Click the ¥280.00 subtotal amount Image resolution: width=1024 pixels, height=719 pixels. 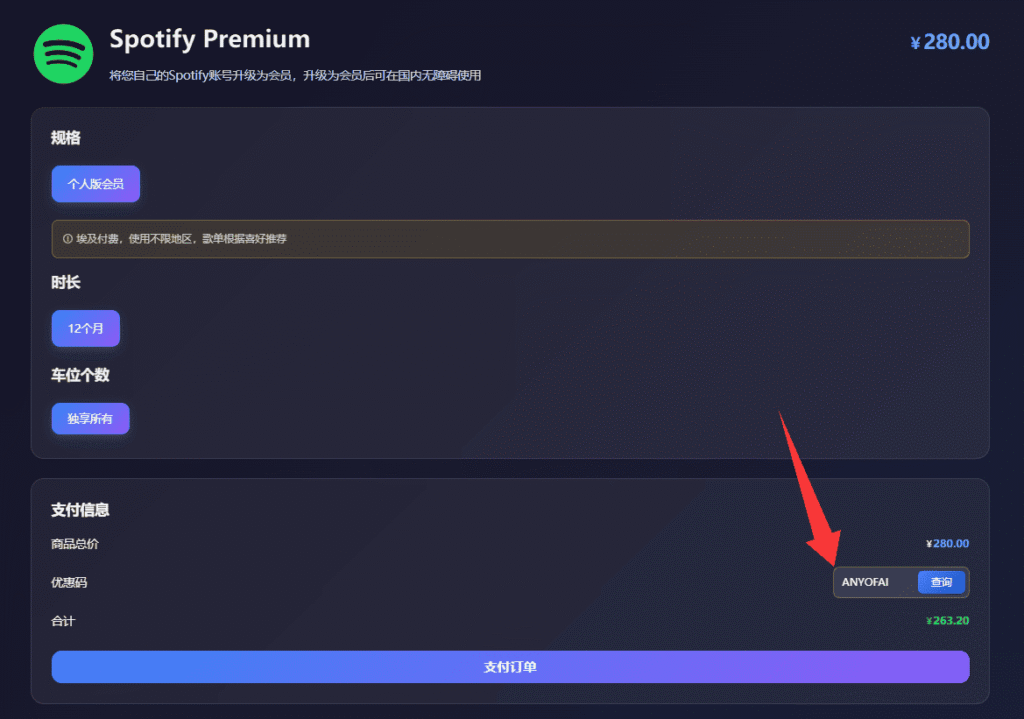(946, 543)
